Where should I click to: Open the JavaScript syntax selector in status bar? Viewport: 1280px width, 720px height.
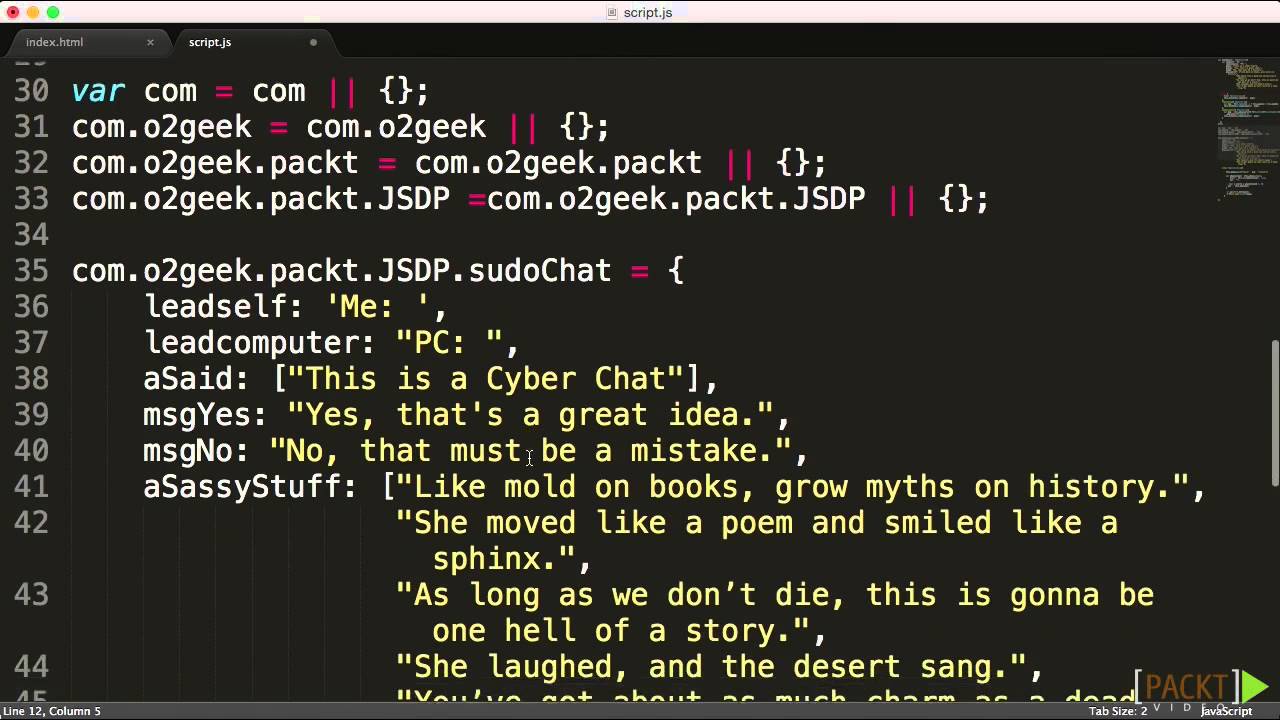coord(1226,711)
